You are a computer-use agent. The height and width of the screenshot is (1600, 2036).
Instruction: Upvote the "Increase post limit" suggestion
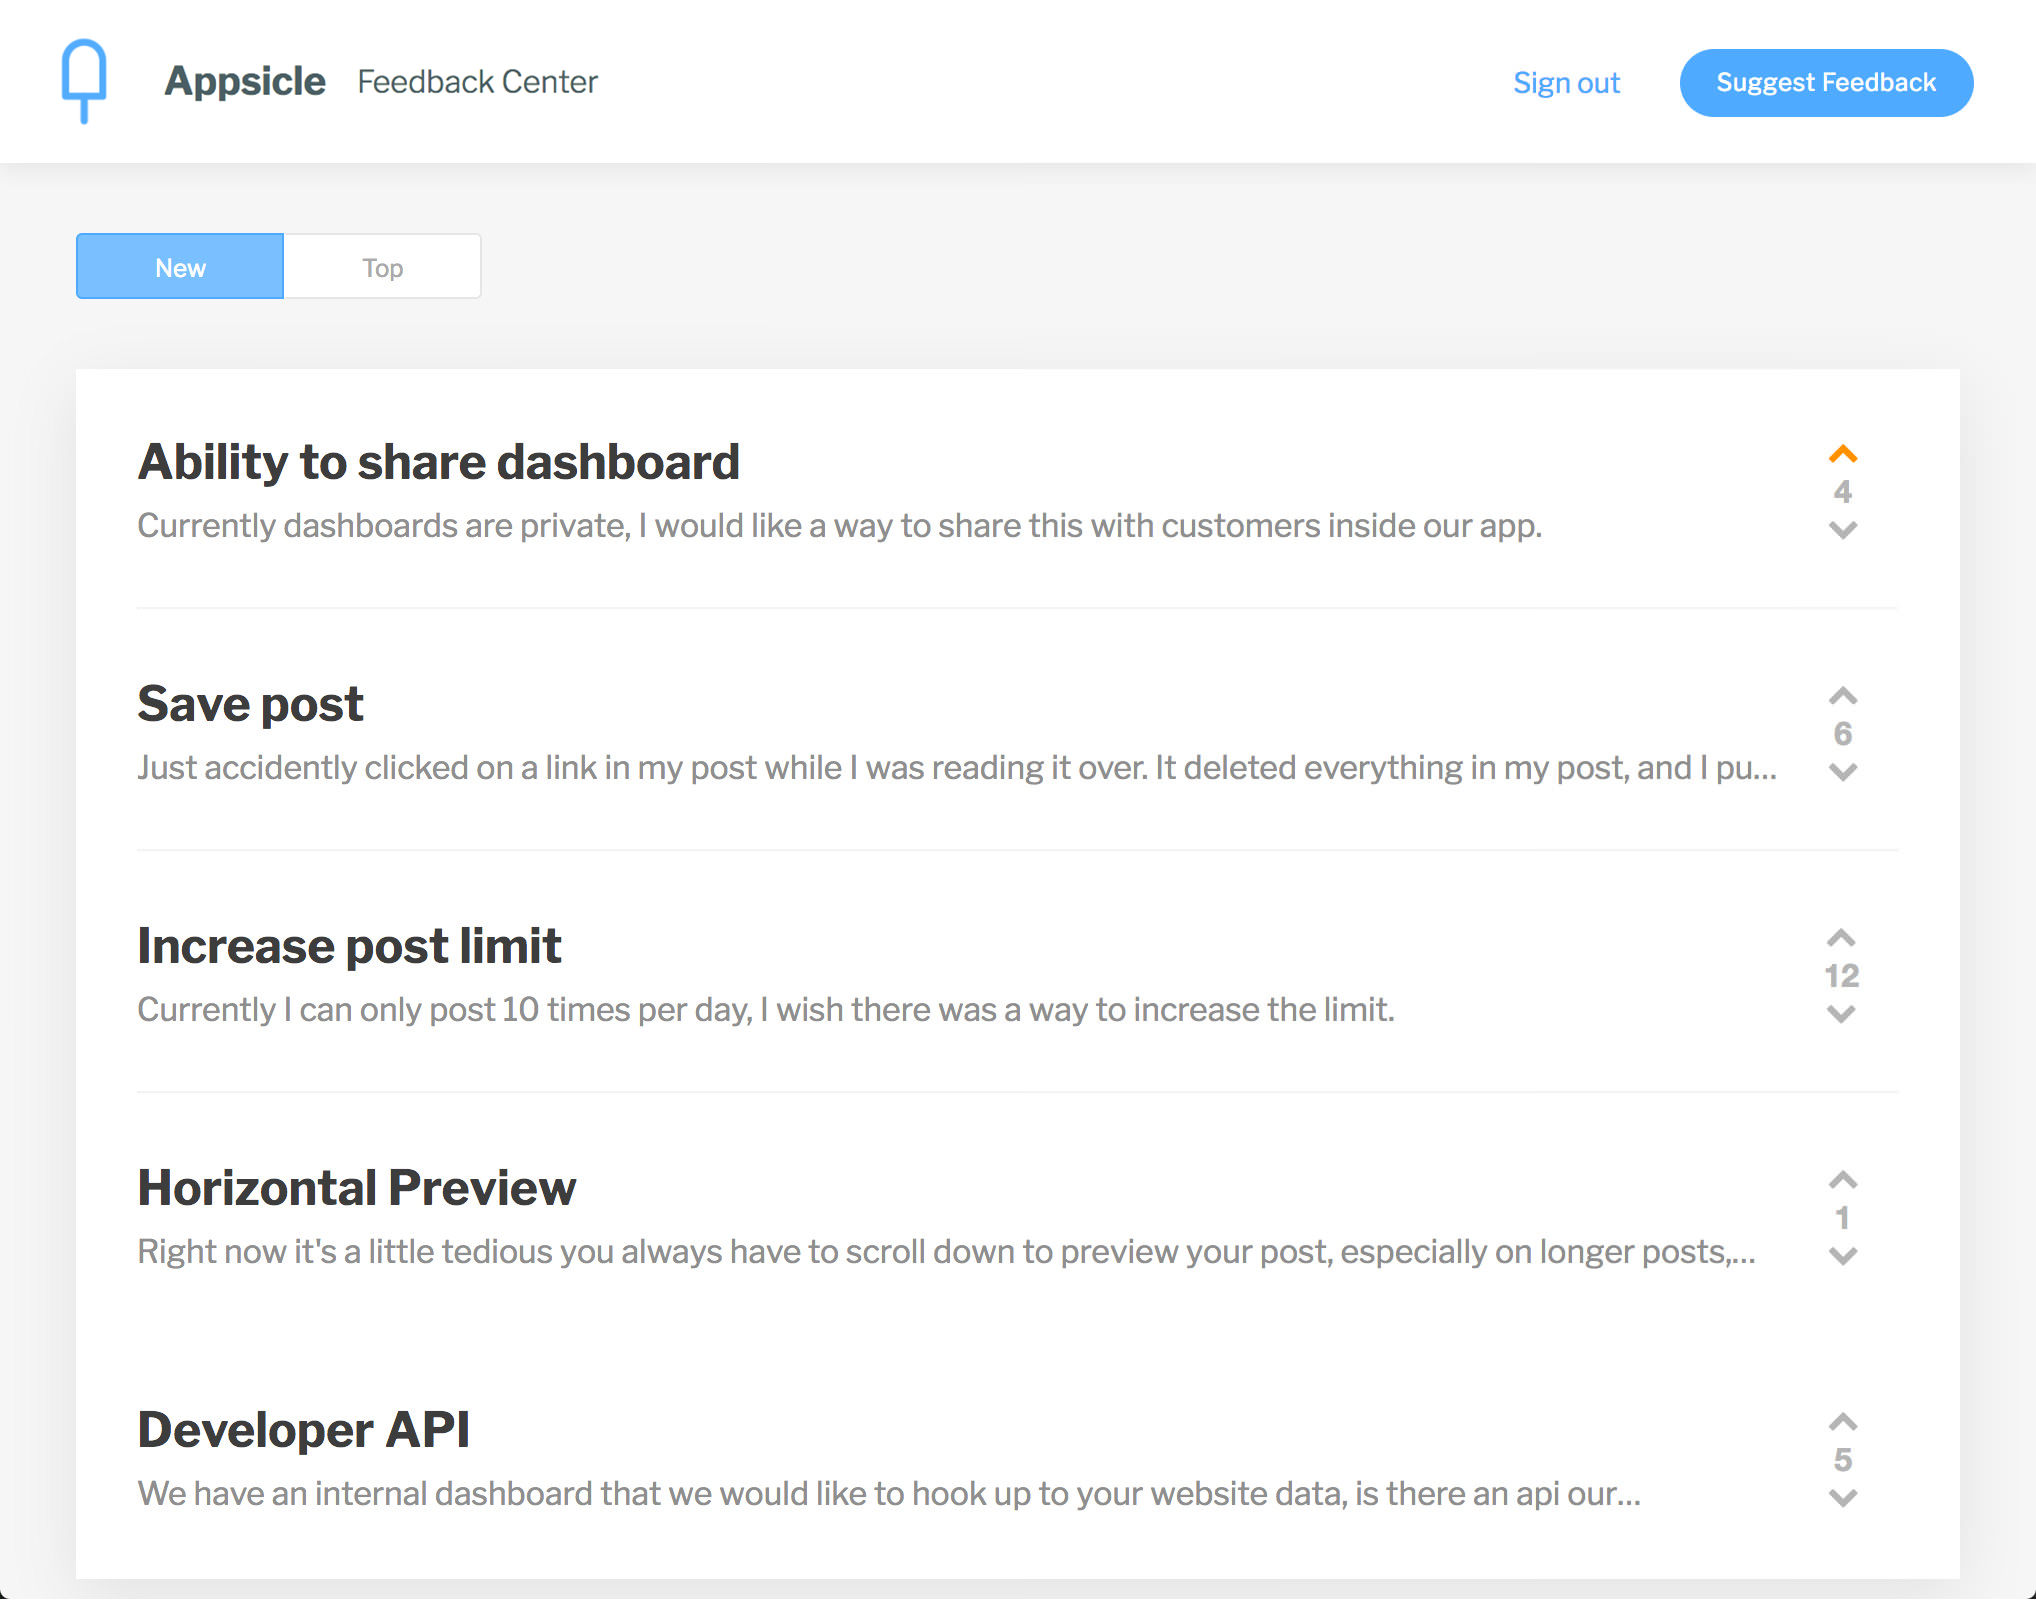pos(1841,938)
